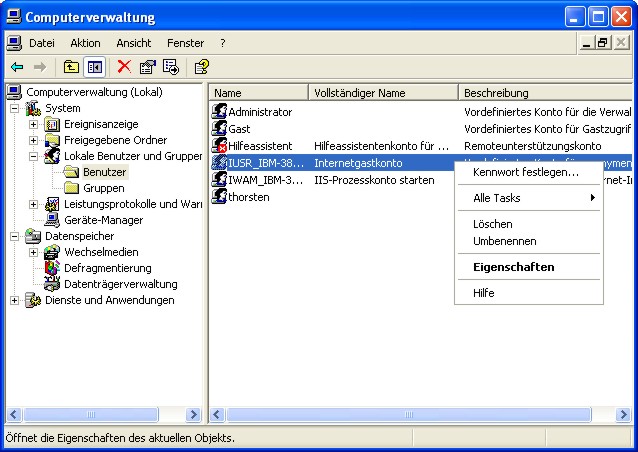
Task: Toggle the console tree show/hide button
Action: pos(94,67)
